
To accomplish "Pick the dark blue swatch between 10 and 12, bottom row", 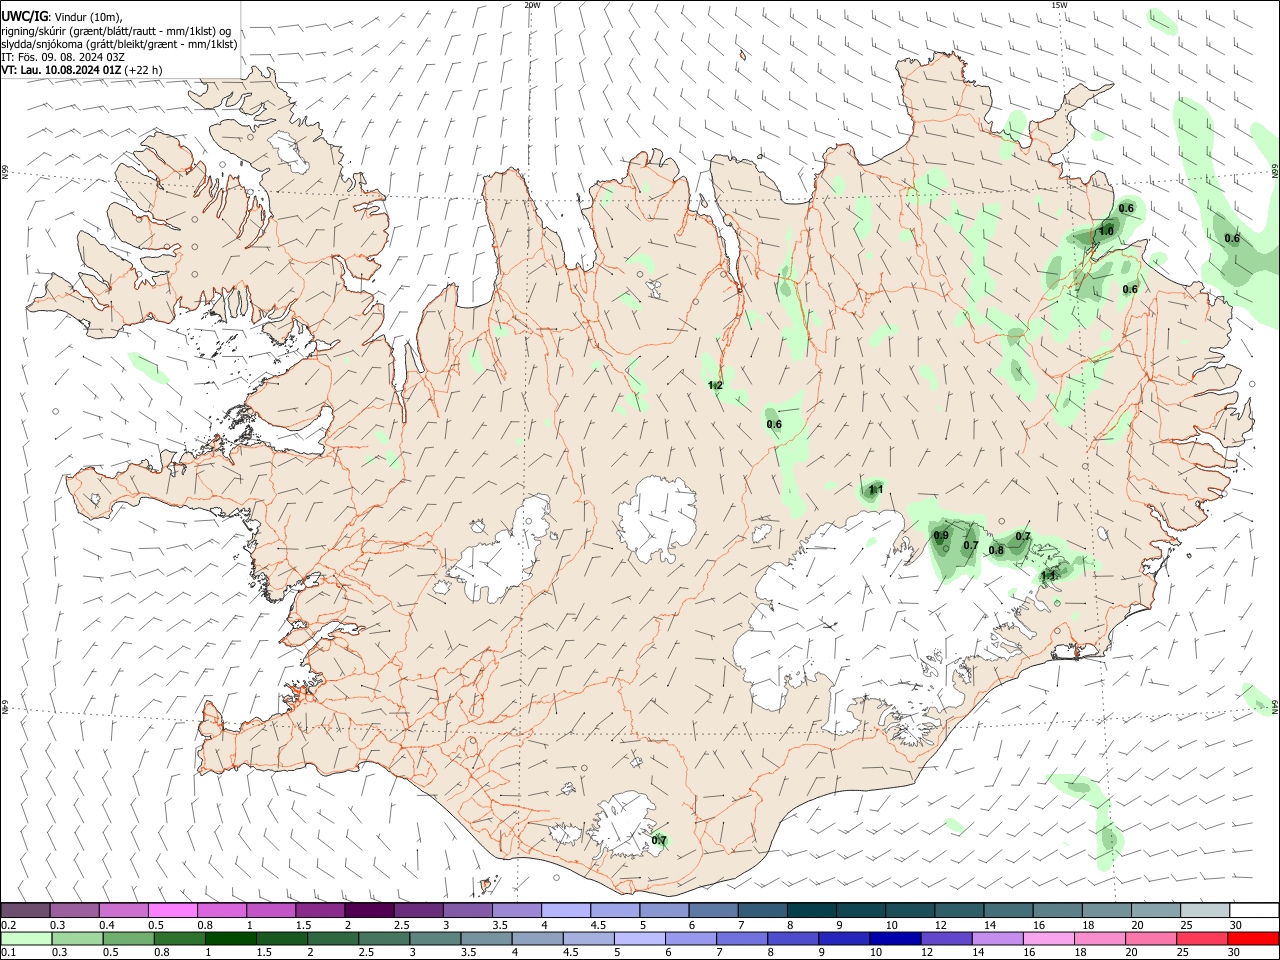I will (x=895, y=938).
